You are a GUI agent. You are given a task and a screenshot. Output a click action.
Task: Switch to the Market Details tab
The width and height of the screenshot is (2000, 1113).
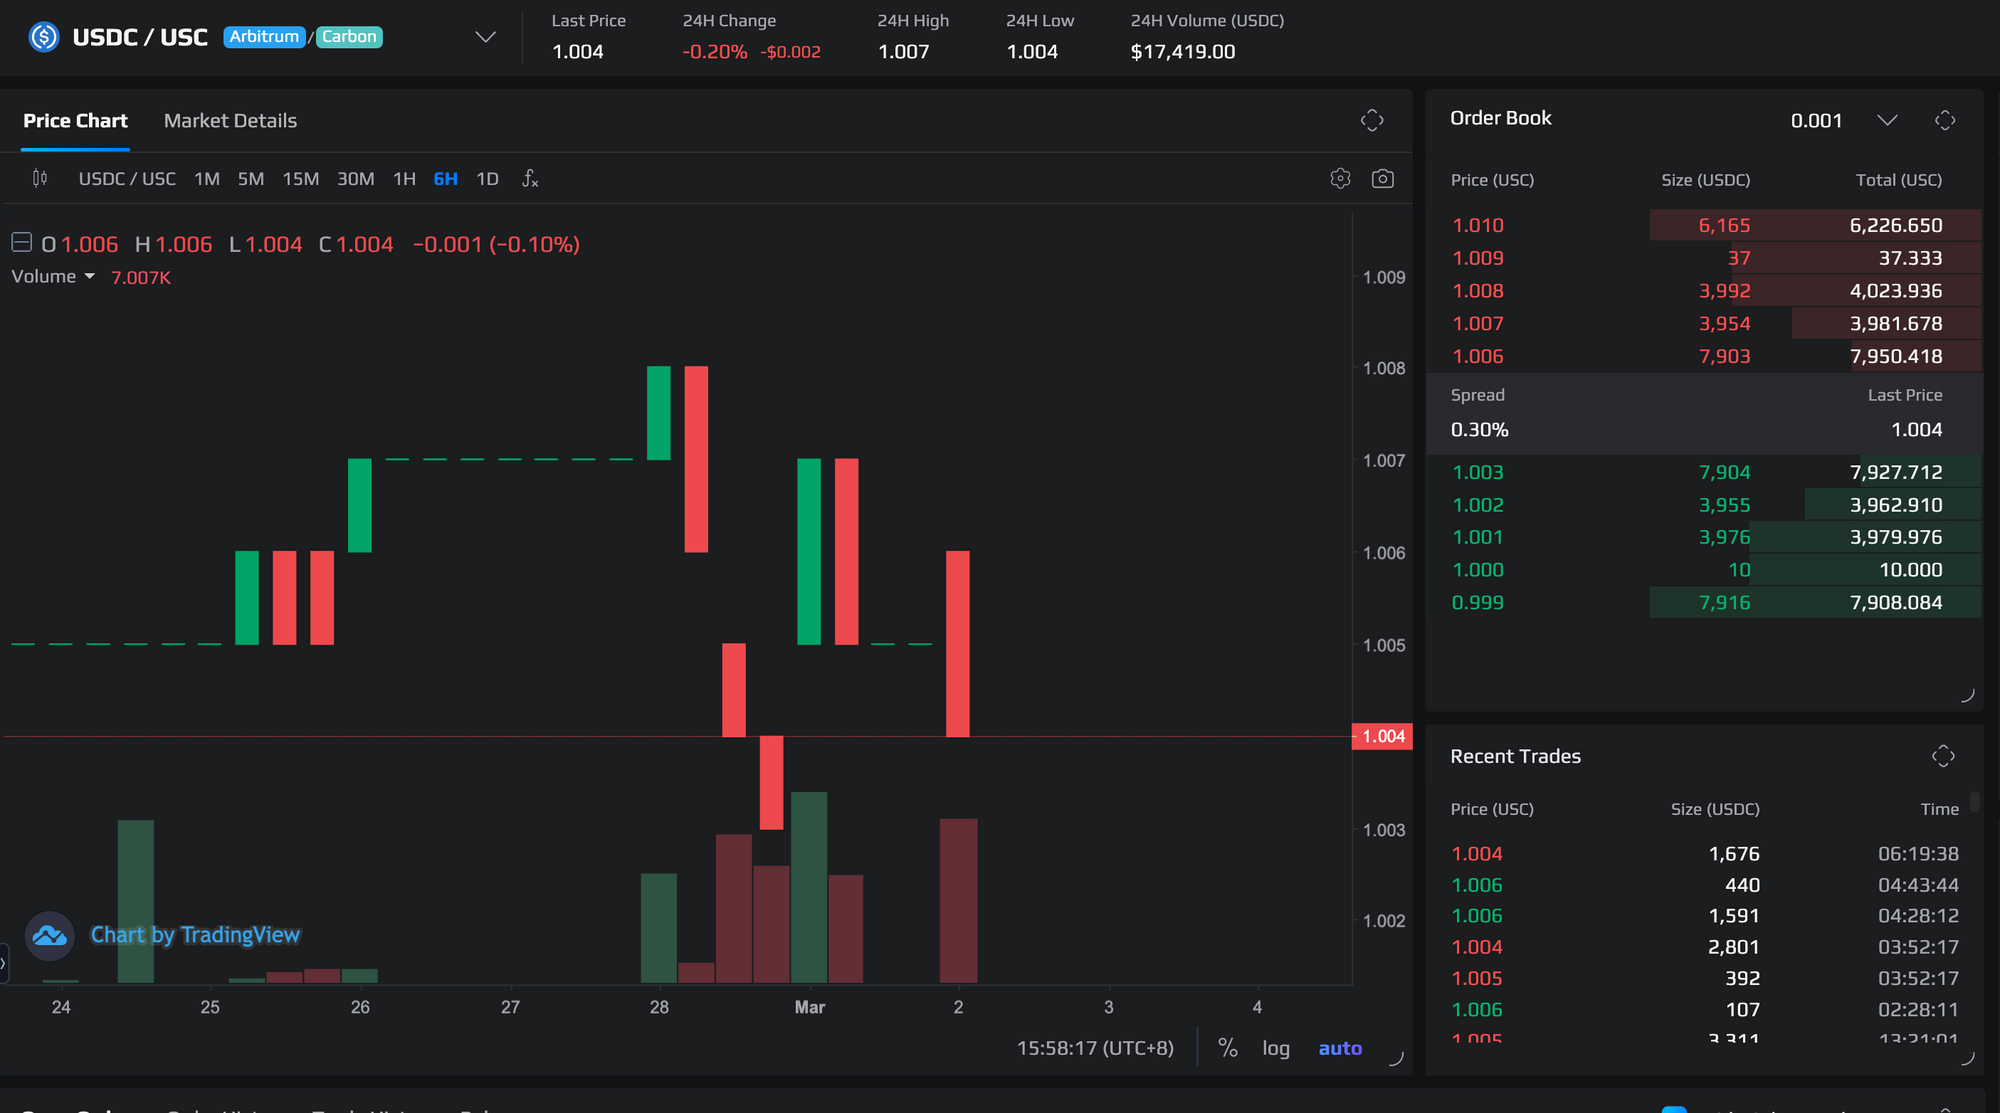230,121
